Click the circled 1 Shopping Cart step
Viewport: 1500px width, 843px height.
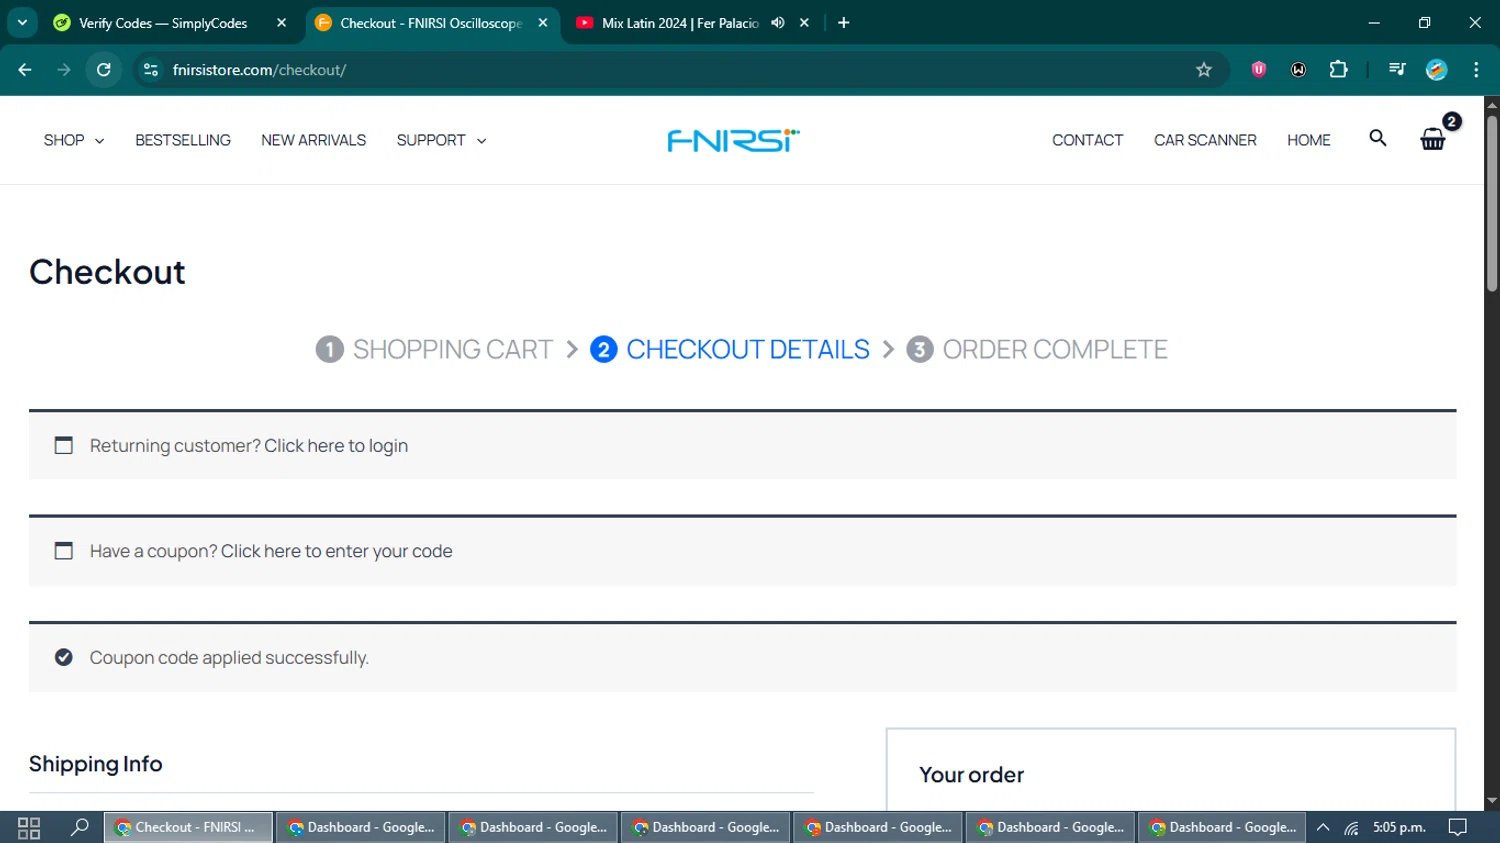point(329,349)
